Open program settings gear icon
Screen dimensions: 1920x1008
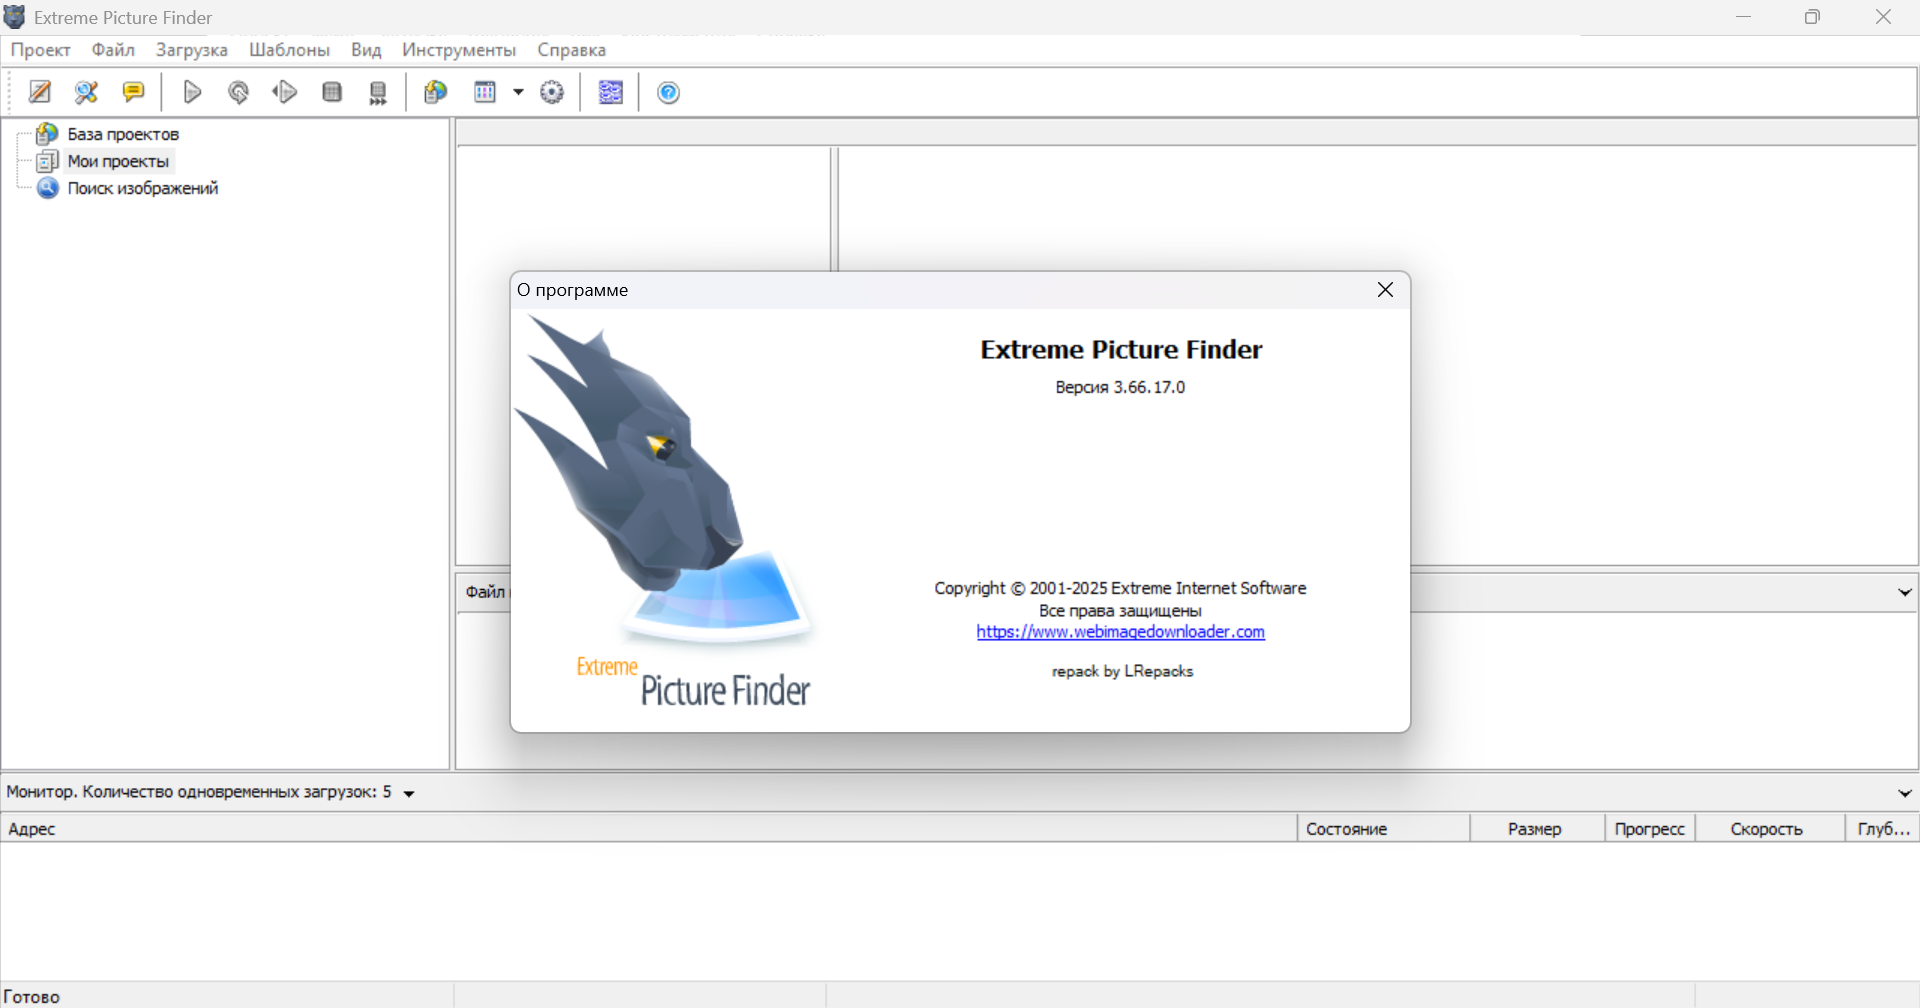pyautogui.click(x=552, y=92)
